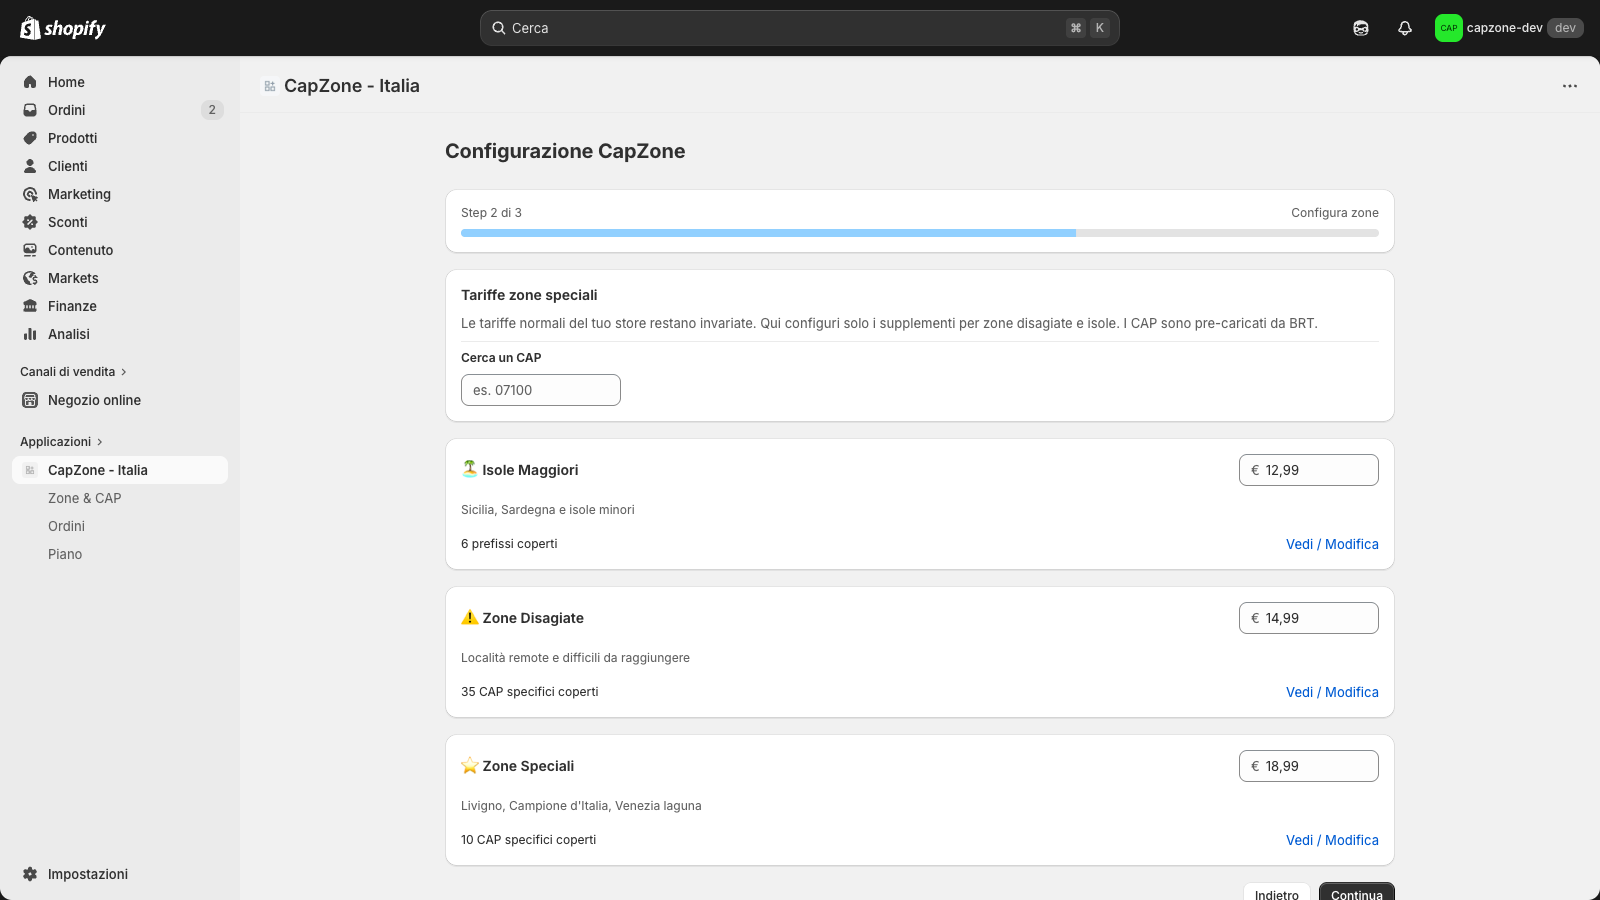Click the Markets globe icon
This screenshot has height=900, width=1600.
[x=30, y=278]
